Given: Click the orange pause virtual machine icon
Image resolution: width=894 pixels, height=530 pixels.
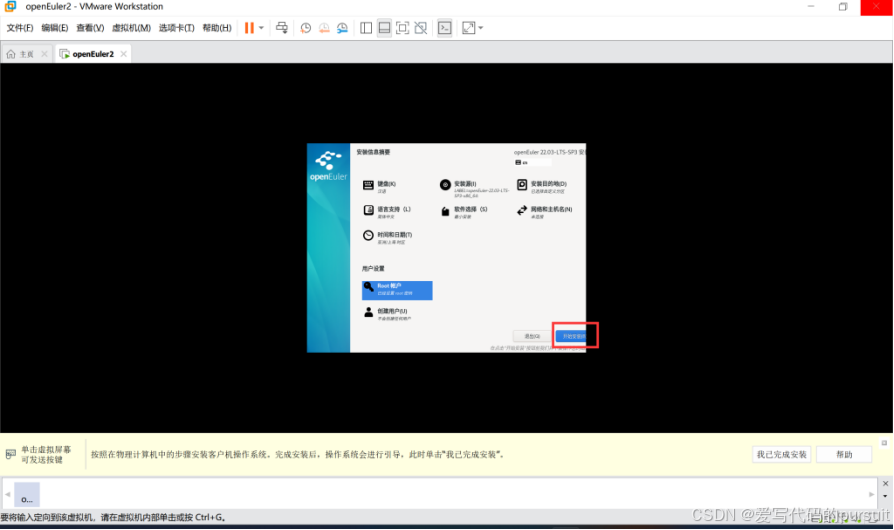Looking at the screenshot, I should pos(249,28).
